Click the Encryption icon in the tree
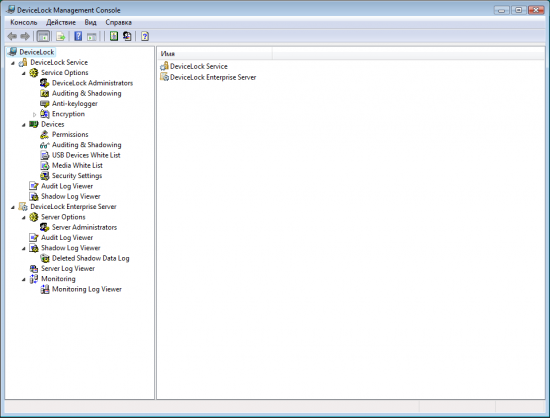This screenshot has width=550, height=418. point(45,114)
